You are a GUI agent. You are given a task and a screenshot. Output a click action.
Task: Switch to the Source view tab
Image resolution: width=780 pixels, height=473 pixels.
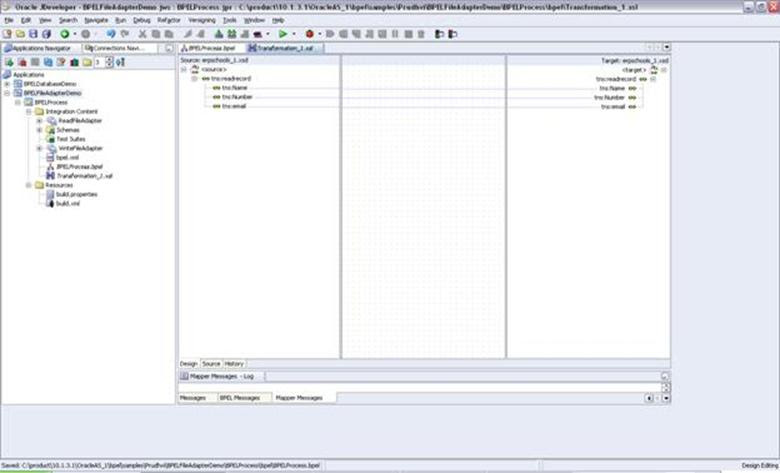coord(211,364)
